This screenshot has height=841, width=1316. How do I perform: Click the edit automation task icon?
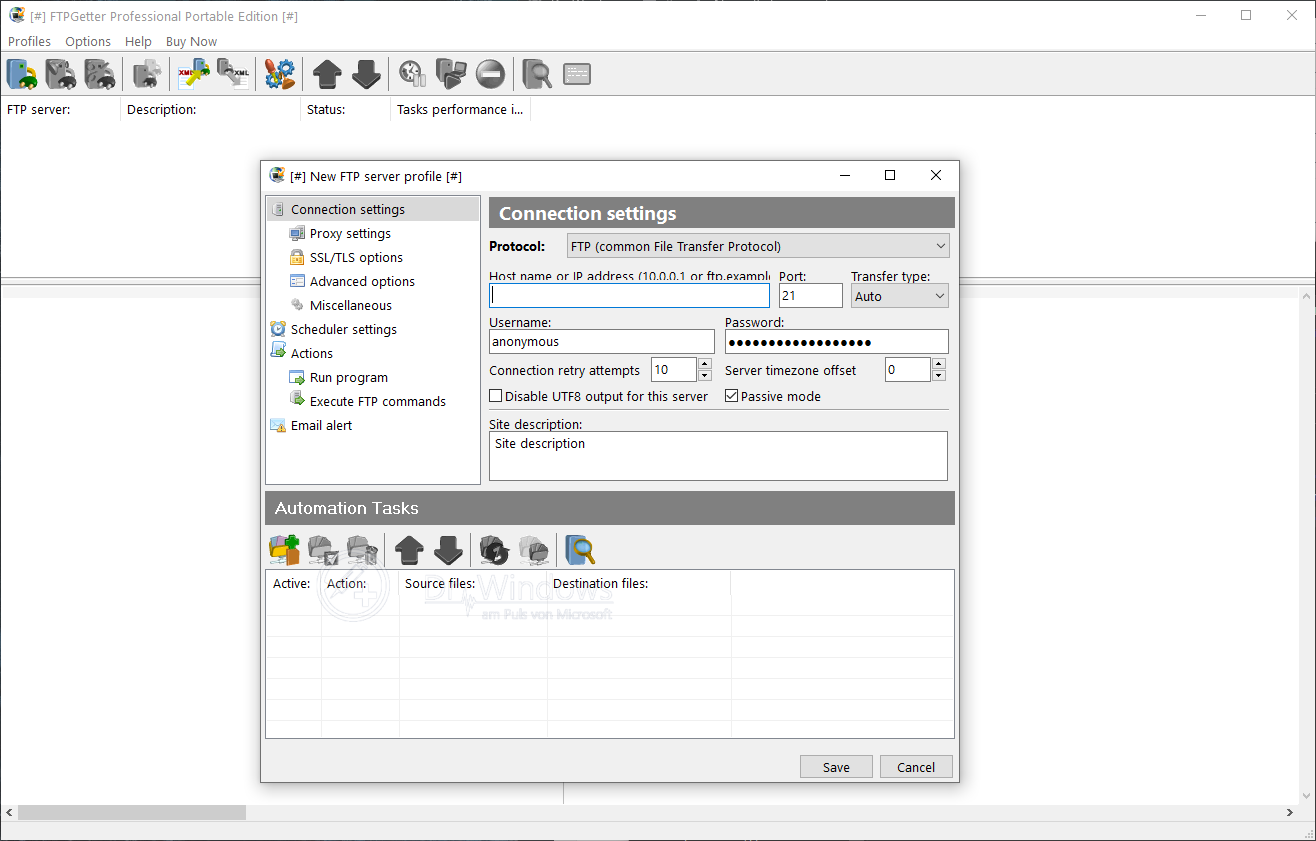coord(324,549)
